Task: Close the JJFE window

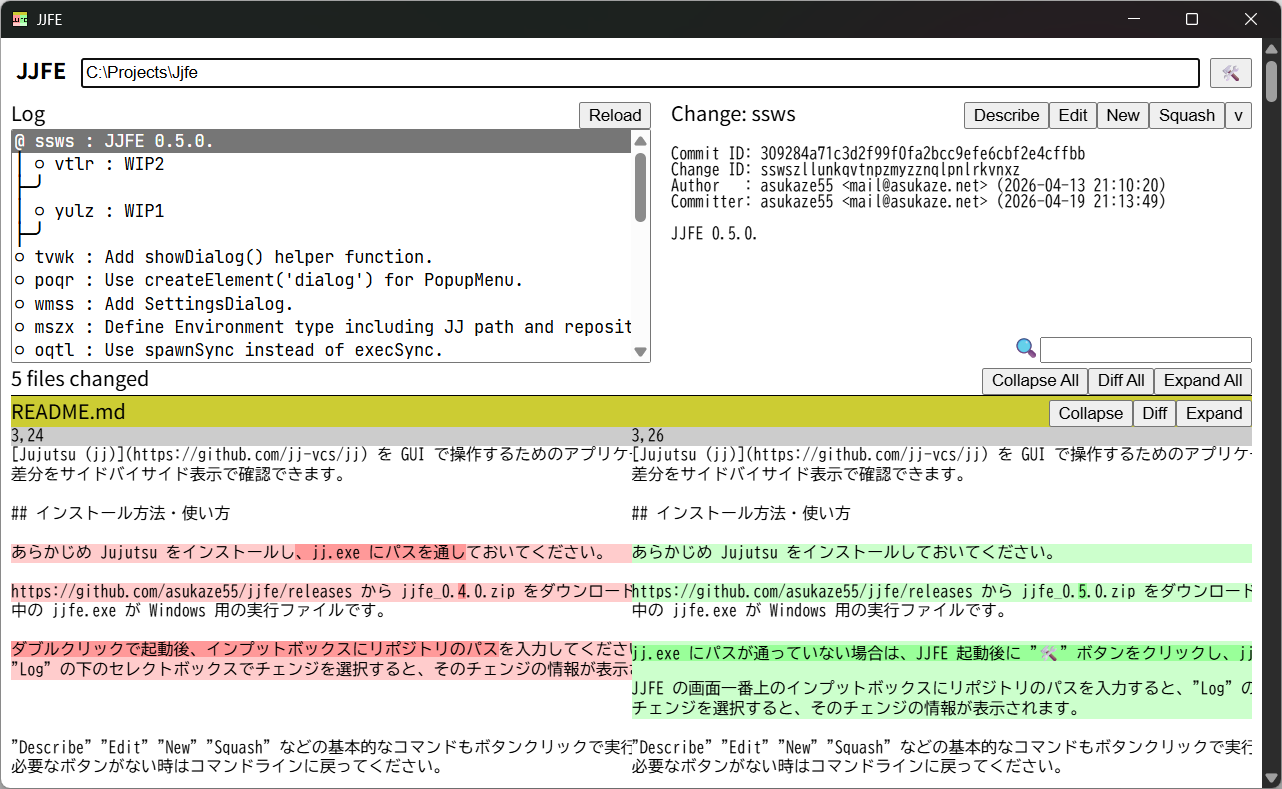Action: point(1251,19)
